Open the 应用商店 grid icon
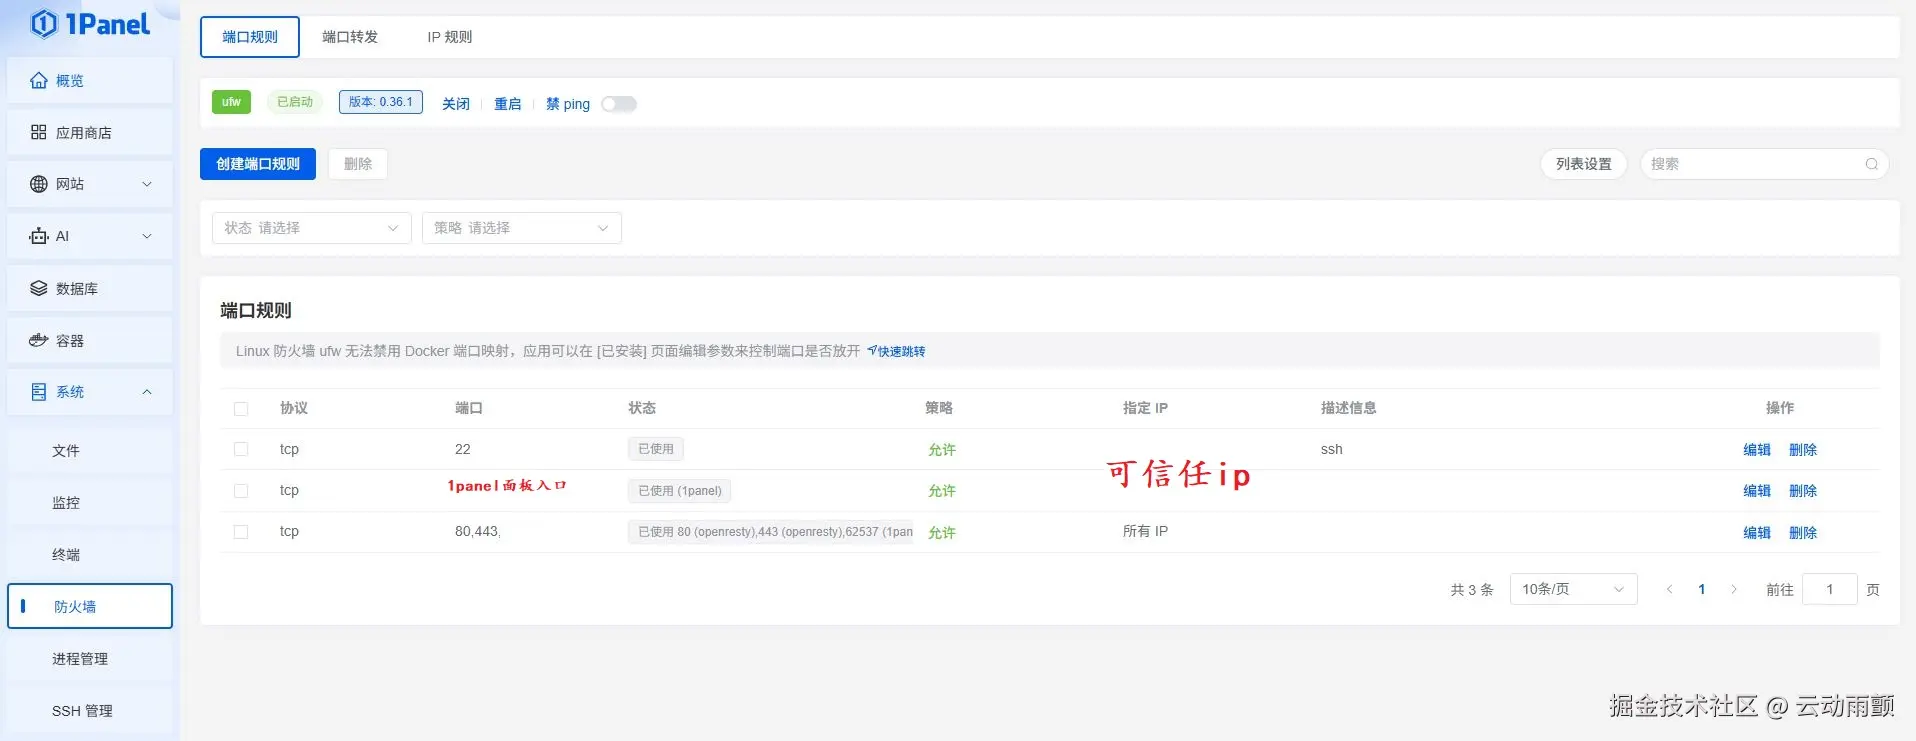The height and width of the screenshot is (741, 1916). click(39, 132)
